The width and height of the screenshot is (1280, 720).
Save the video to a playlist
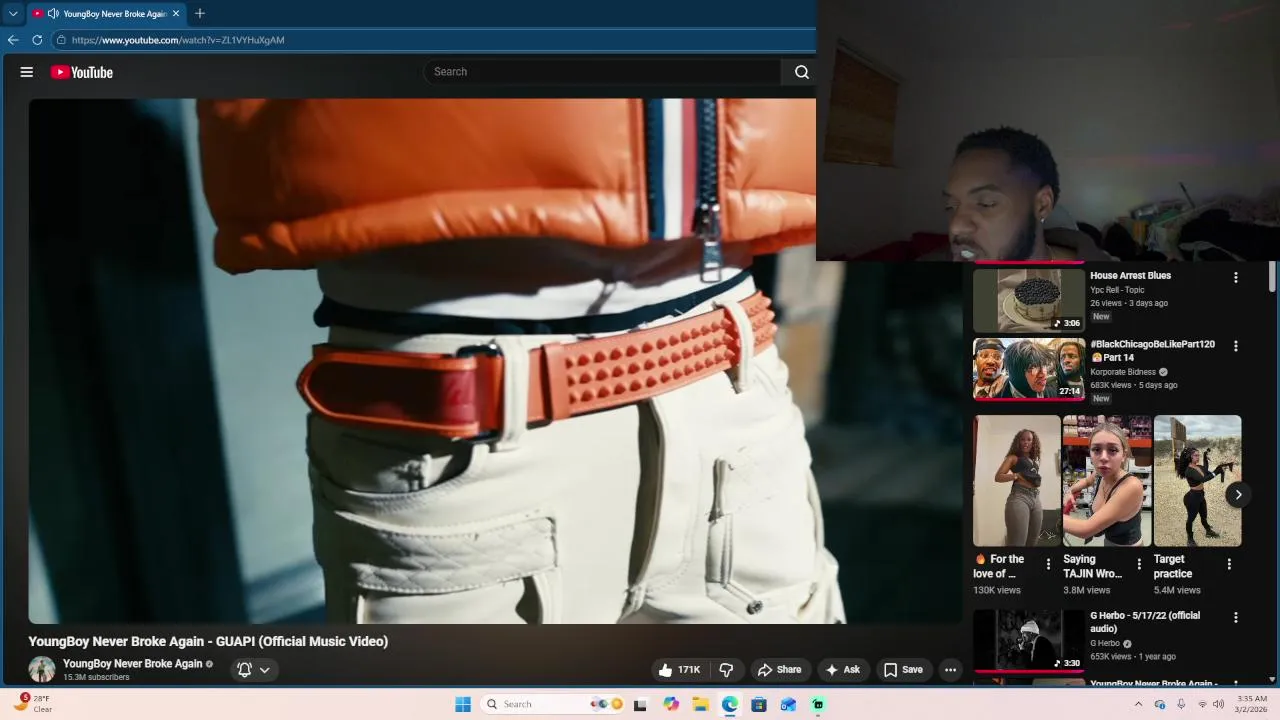coord(903,670)
